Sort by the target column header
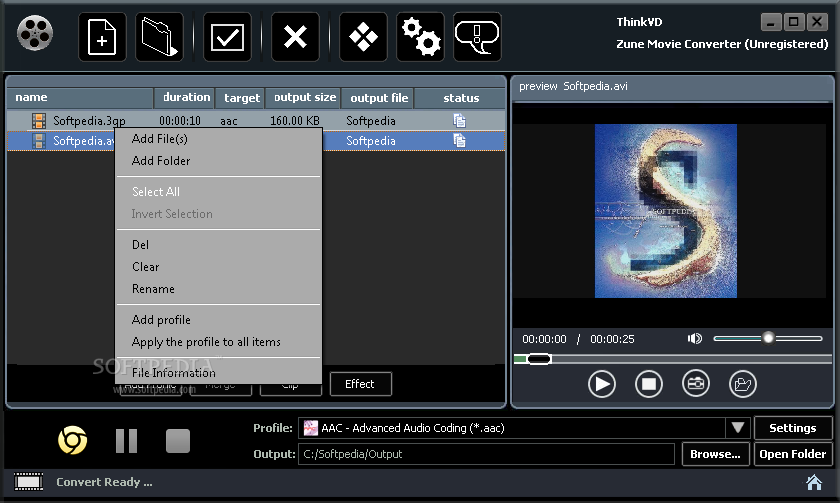 [x=241, y=98]
